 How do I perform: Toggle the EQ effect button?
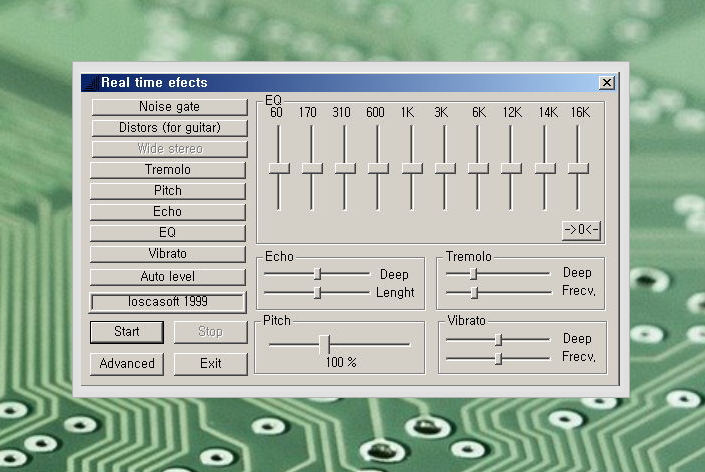[168, 232]
